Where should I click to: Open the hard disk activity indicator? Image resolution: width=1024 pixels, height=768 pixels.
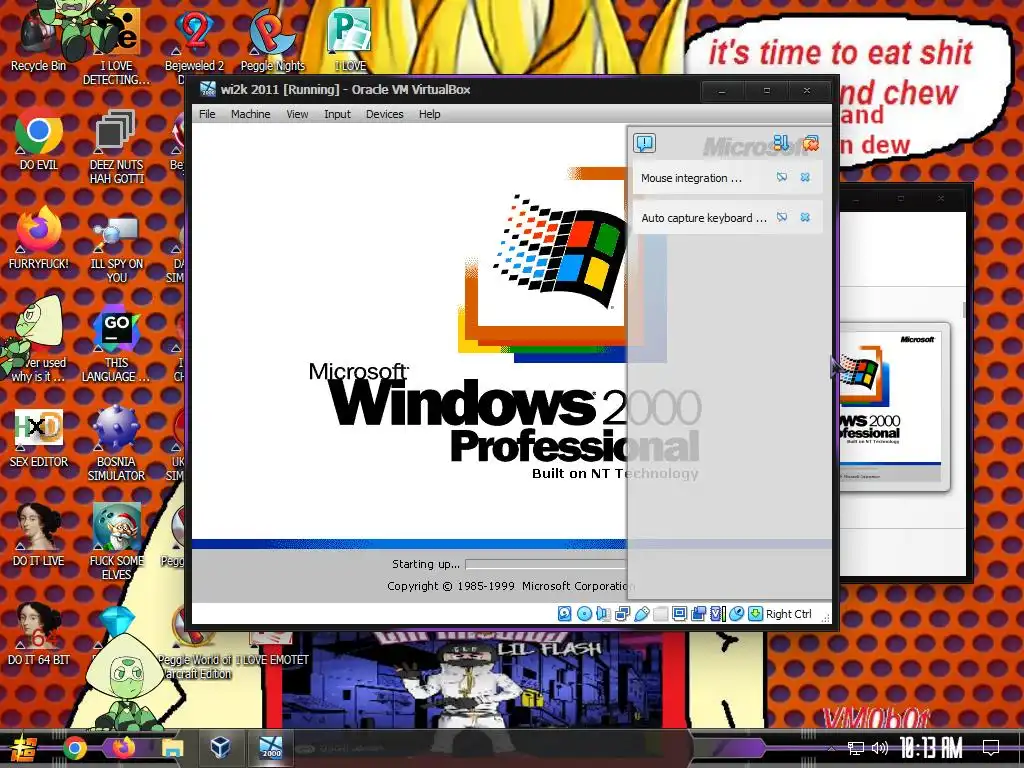click(565, 614)
